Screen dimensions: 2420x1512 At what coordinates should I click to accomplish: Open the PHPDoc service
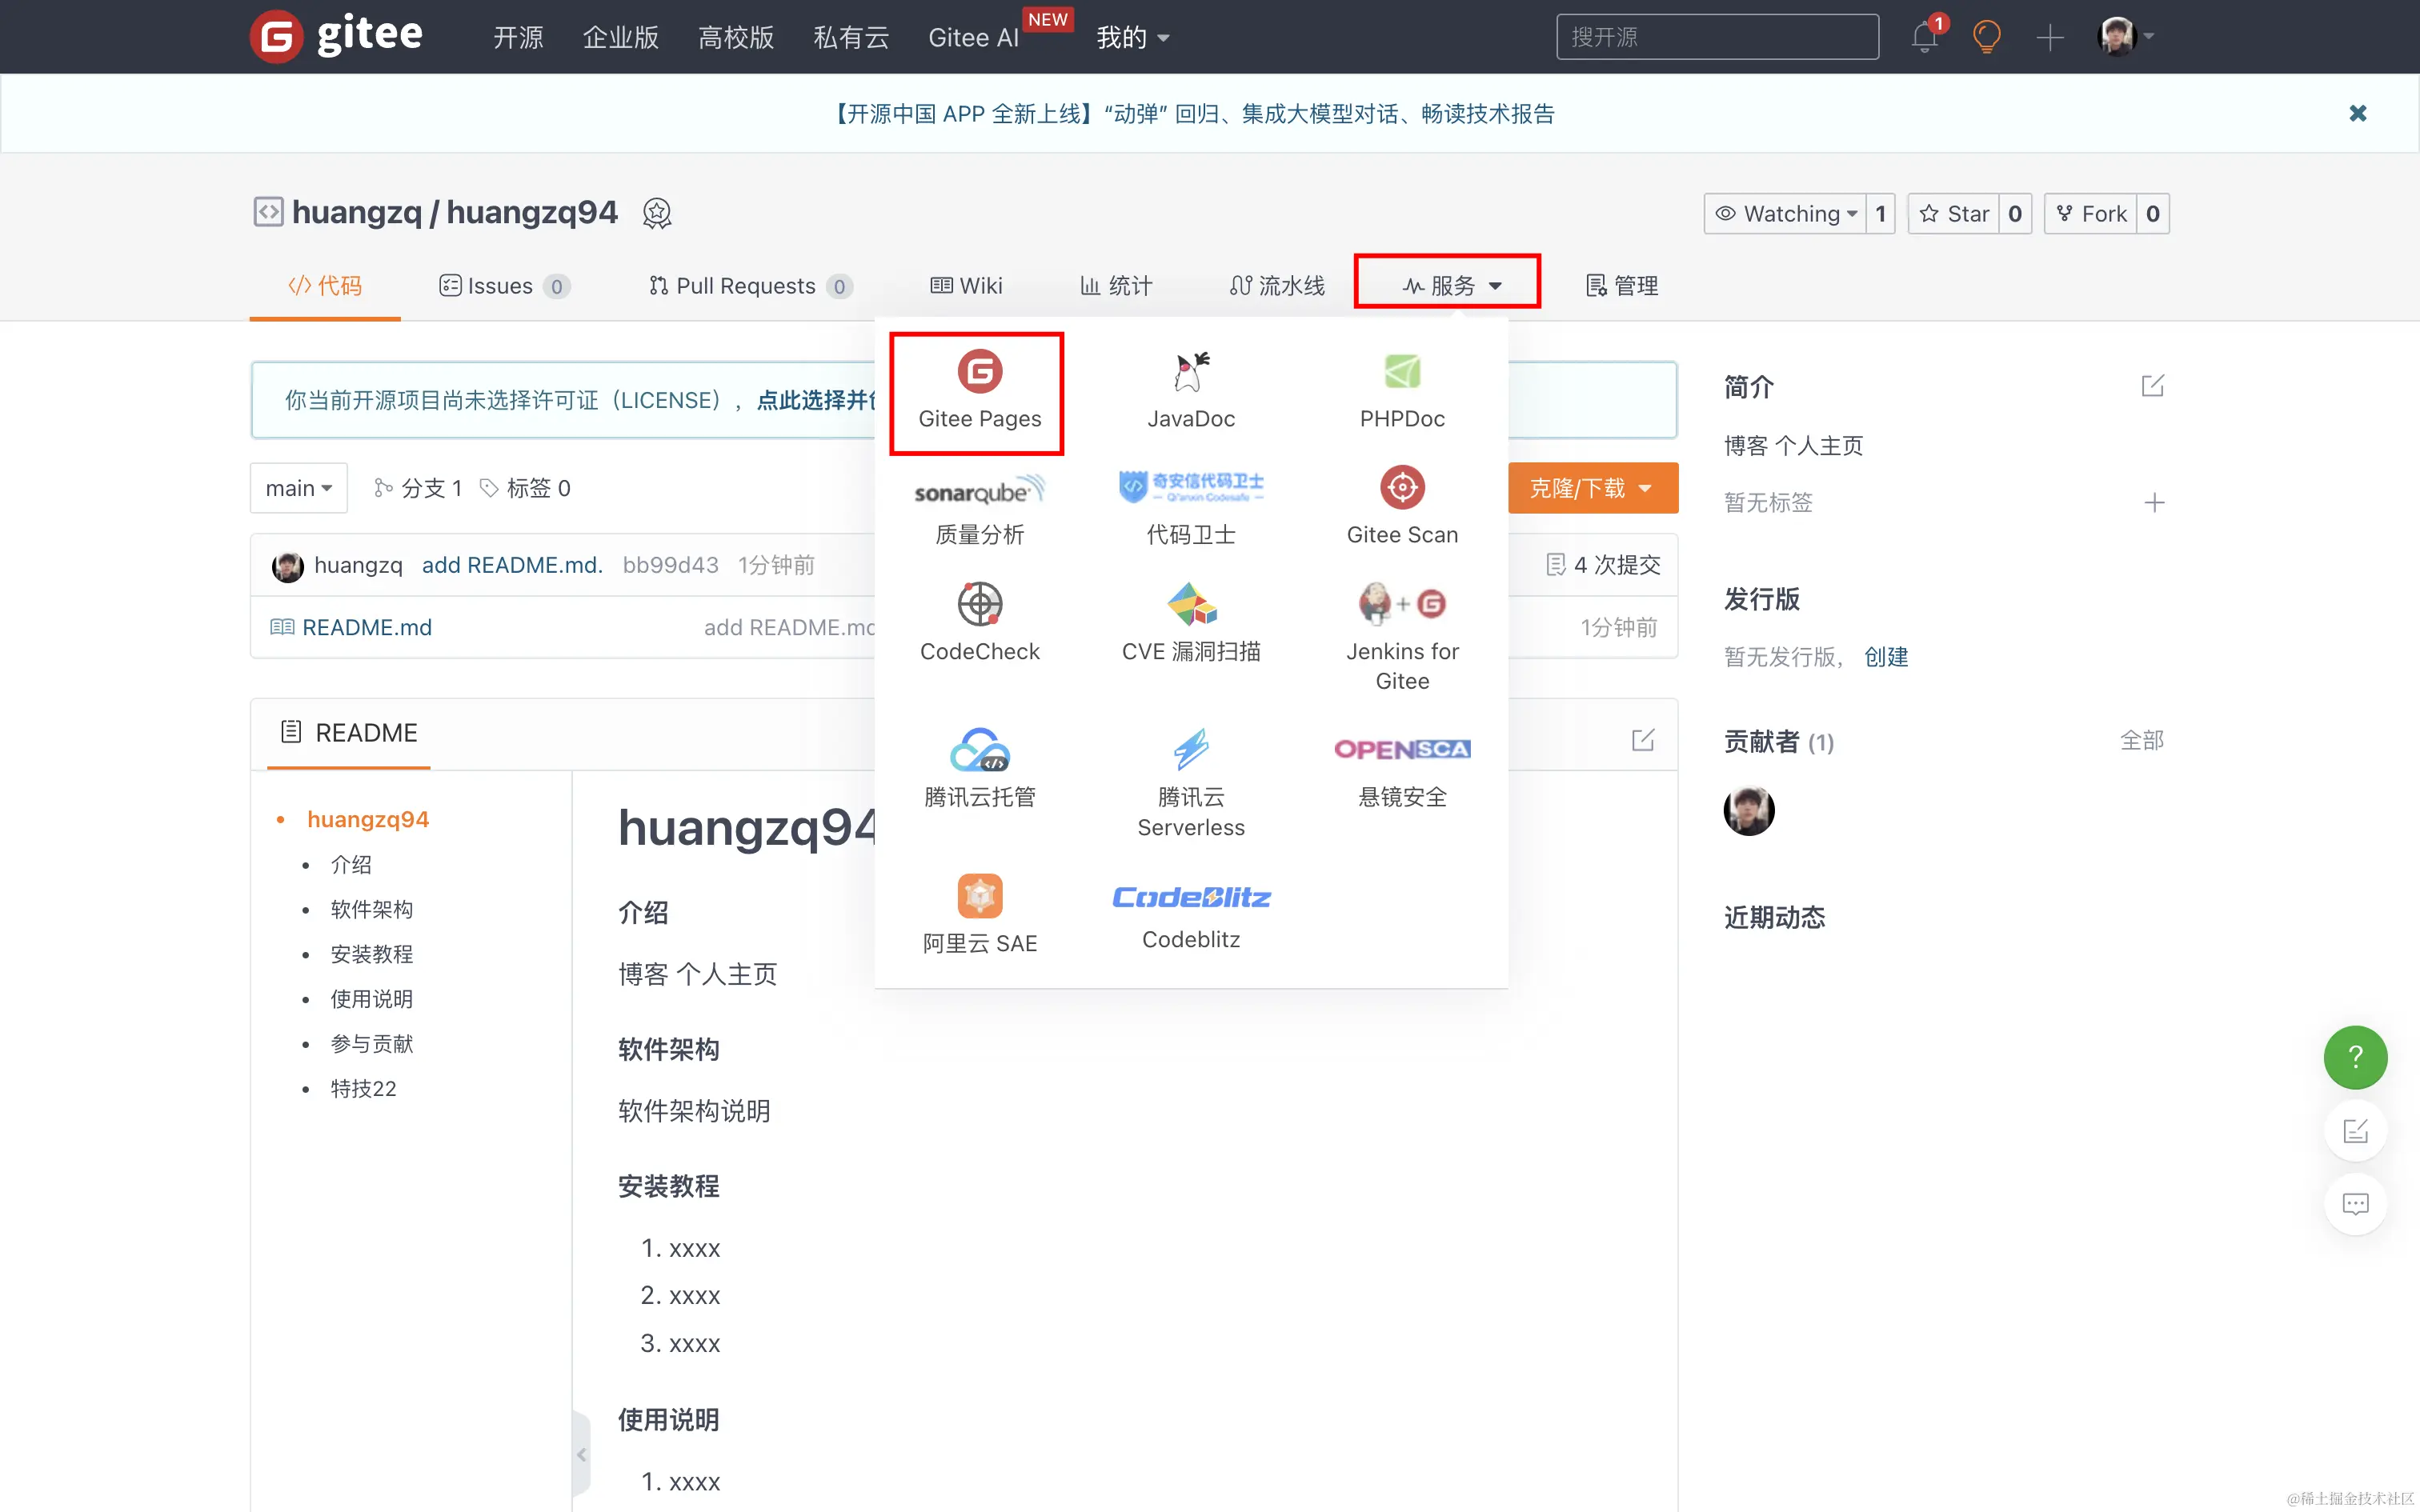tap(1402, 392)
